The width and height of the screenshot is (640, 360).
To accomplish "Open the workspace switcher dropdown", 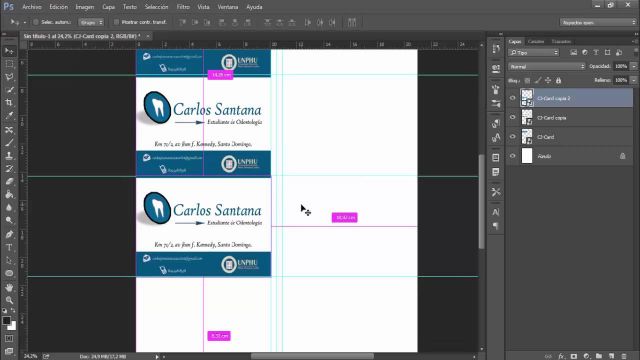I will 598,22.
